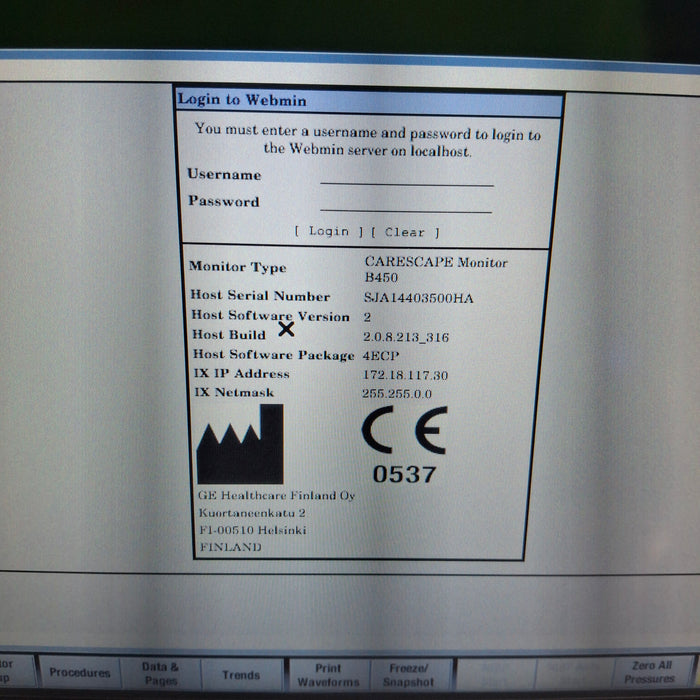Click the 'Host Serial Number' label
The height and width of the screenshot is (700, 700).
click(x=260, y=296)
